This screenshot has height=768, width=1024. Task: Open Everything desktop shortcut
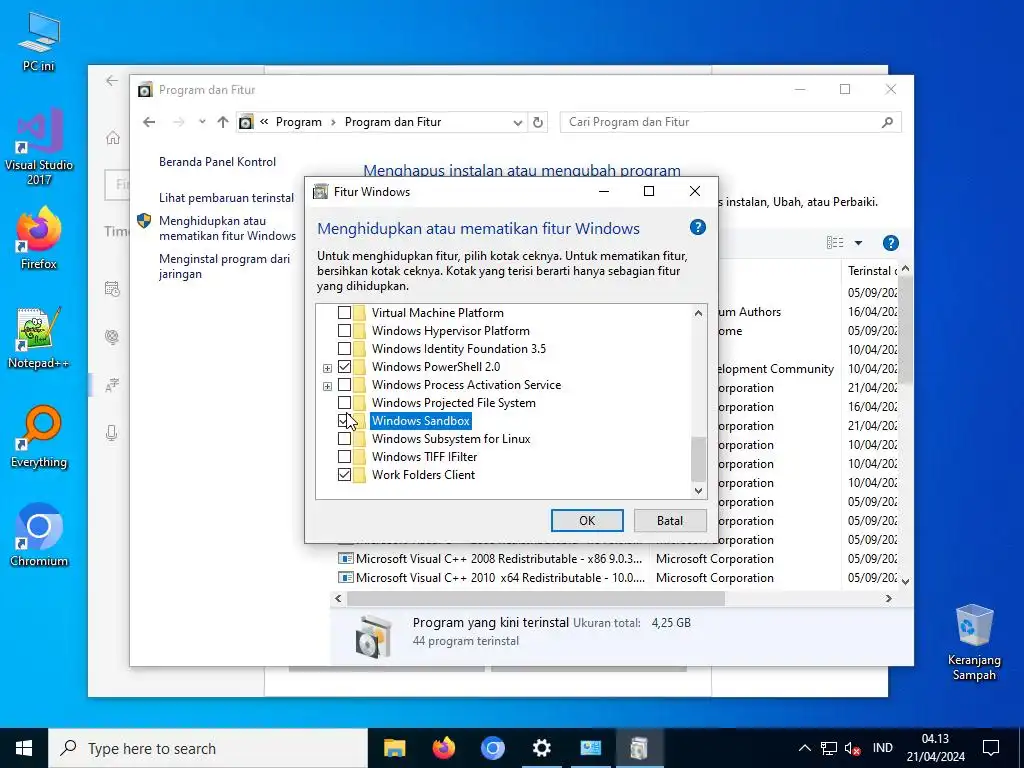coord(39,437)
